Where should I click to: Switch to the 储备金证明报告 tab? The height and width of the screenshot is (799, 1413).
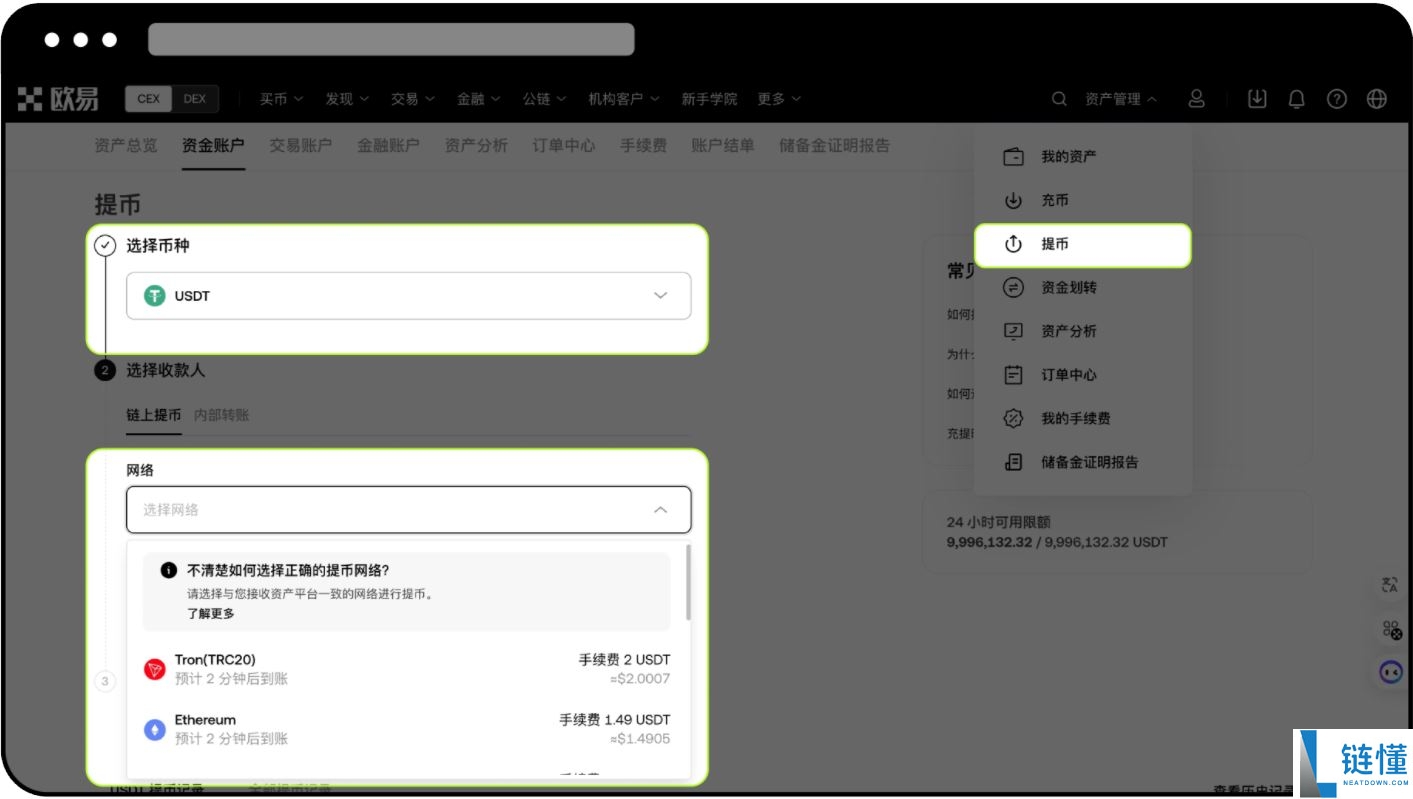point(834,146)
